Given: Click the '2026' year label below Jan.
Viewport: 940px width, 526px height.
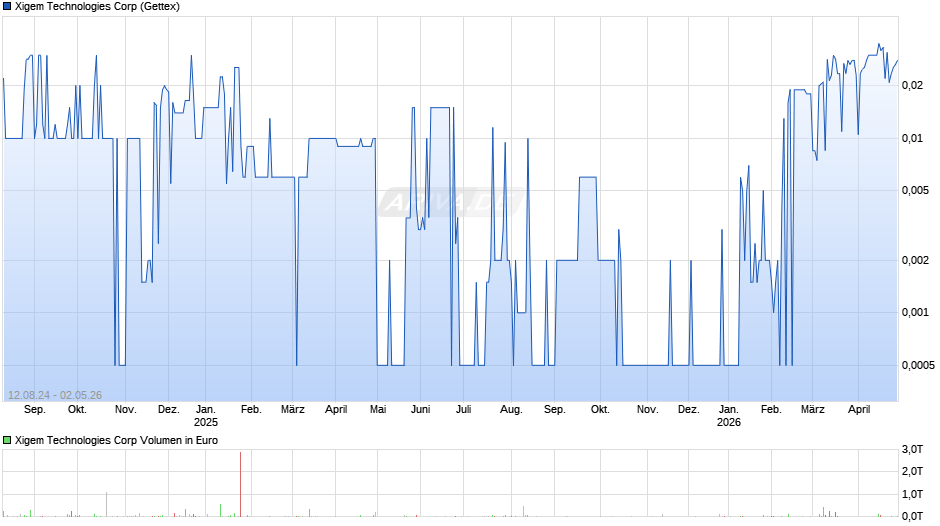Looking at the screenshot, I should (729, 422).
